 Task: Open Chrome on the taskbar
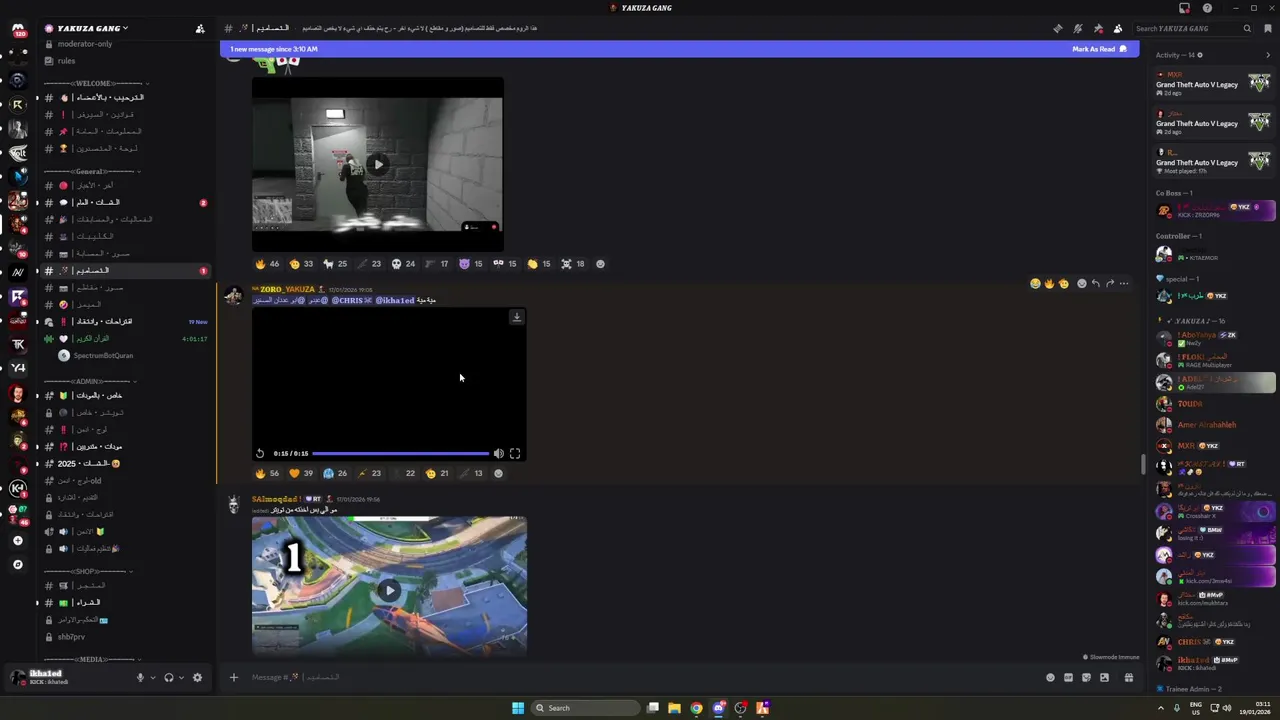coord(696,708)
